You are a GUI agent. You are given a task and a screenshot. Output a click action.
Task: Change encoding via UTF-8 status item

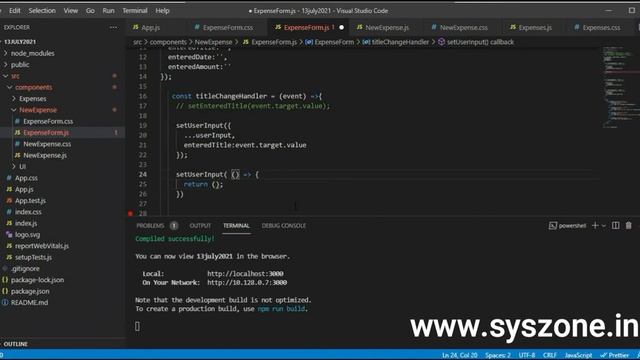click(x=527, y=356)
